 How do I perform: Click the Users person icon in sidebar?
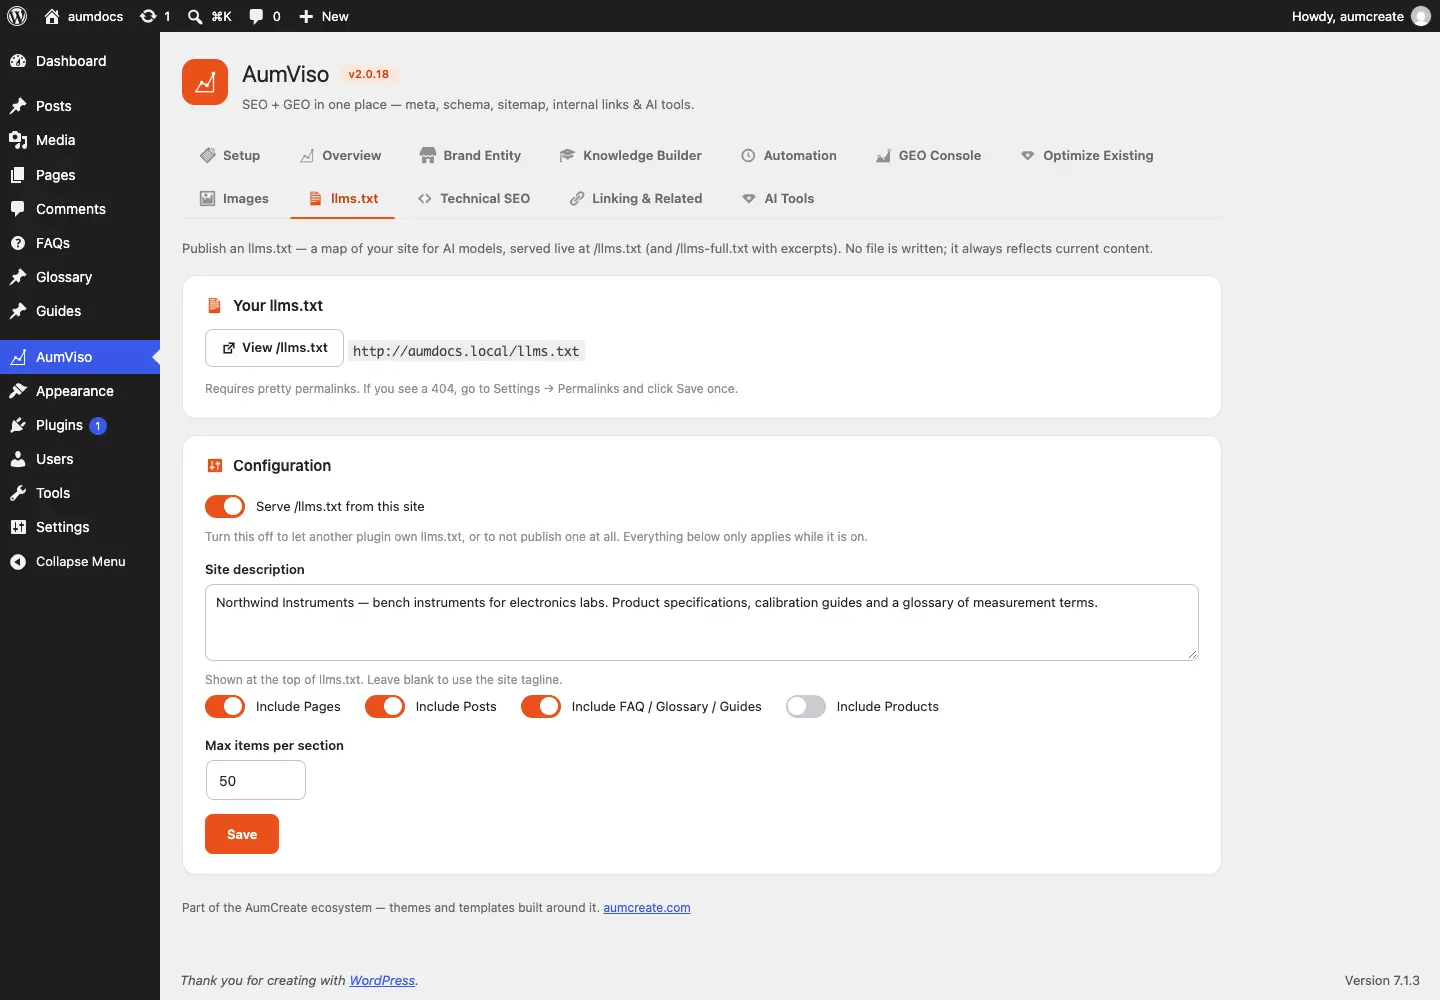coord(18,459)
